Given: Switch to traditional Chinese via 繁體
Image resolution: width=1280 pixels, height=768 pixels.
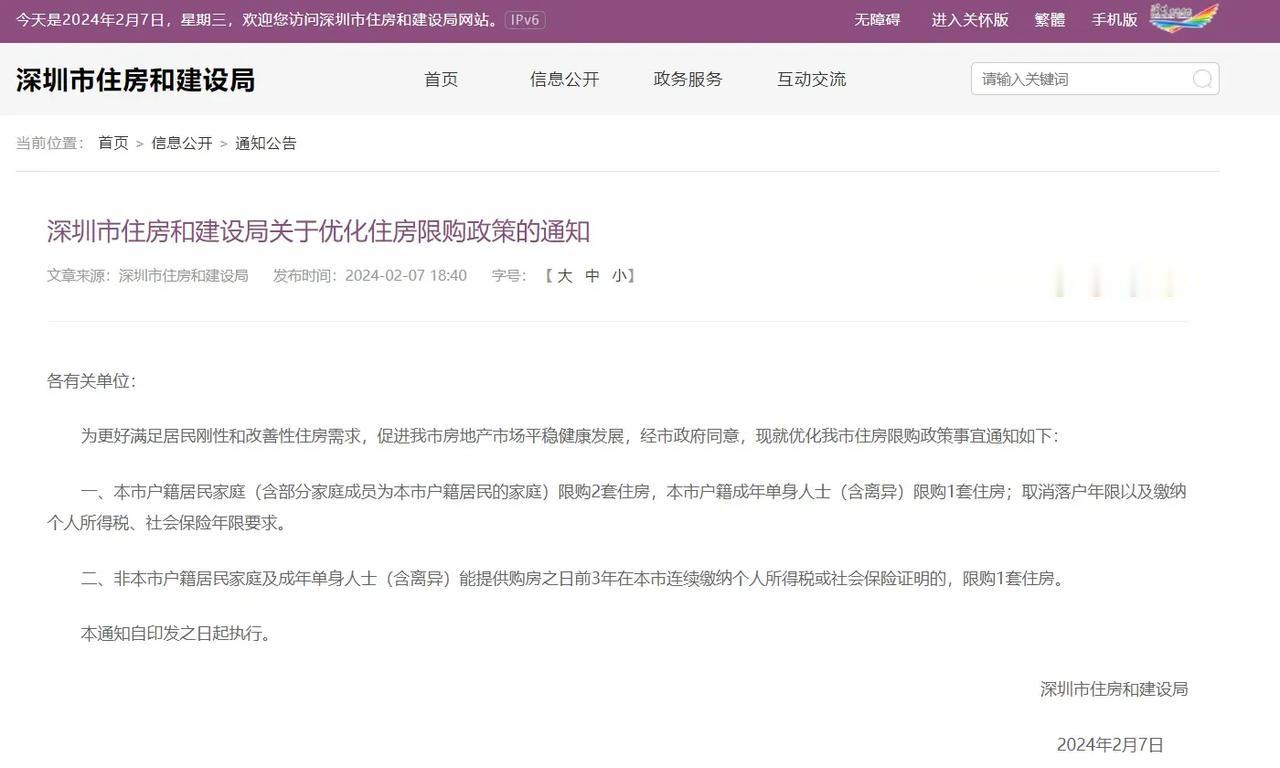Looking at the screenshot, I should pyautogui.click(x=1049, y=19).
